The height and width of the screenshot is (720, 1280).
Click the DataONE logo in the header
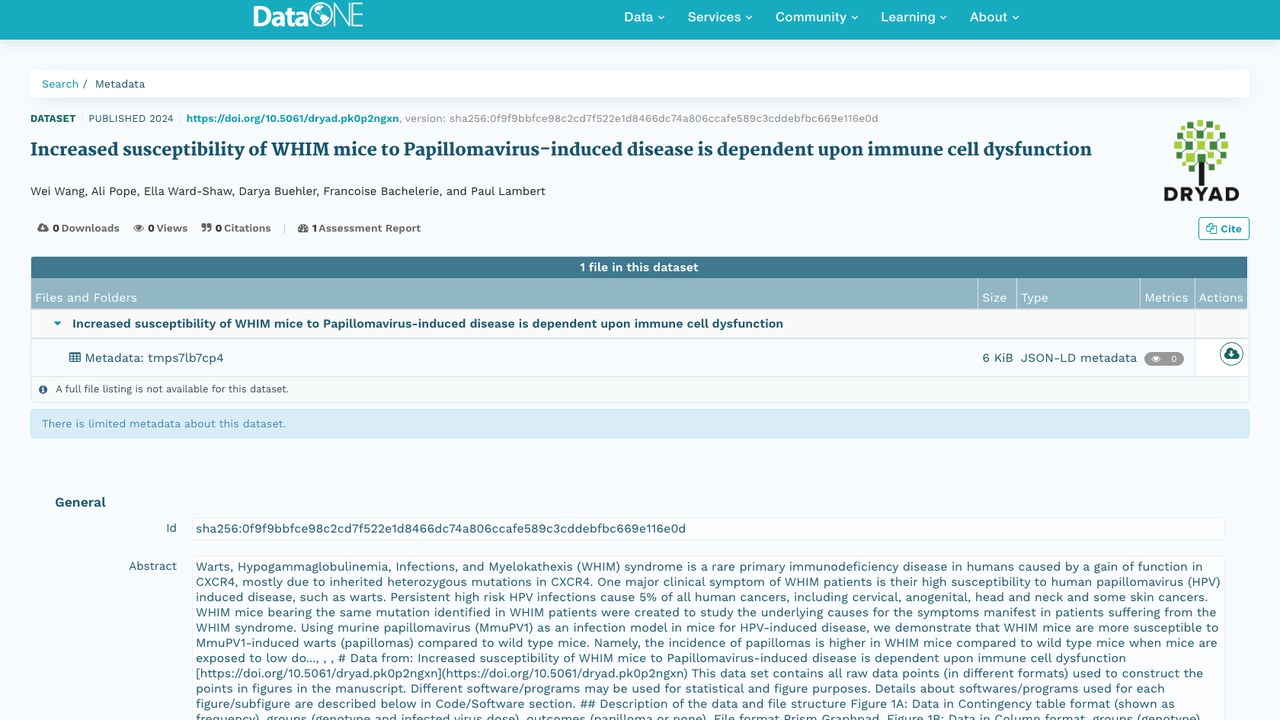[308, 16]
